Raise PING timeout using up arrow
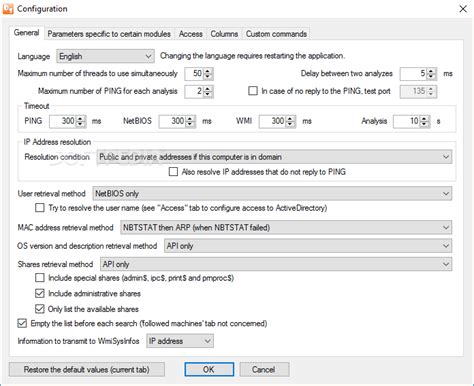474x386 pixels. (80, 118)
